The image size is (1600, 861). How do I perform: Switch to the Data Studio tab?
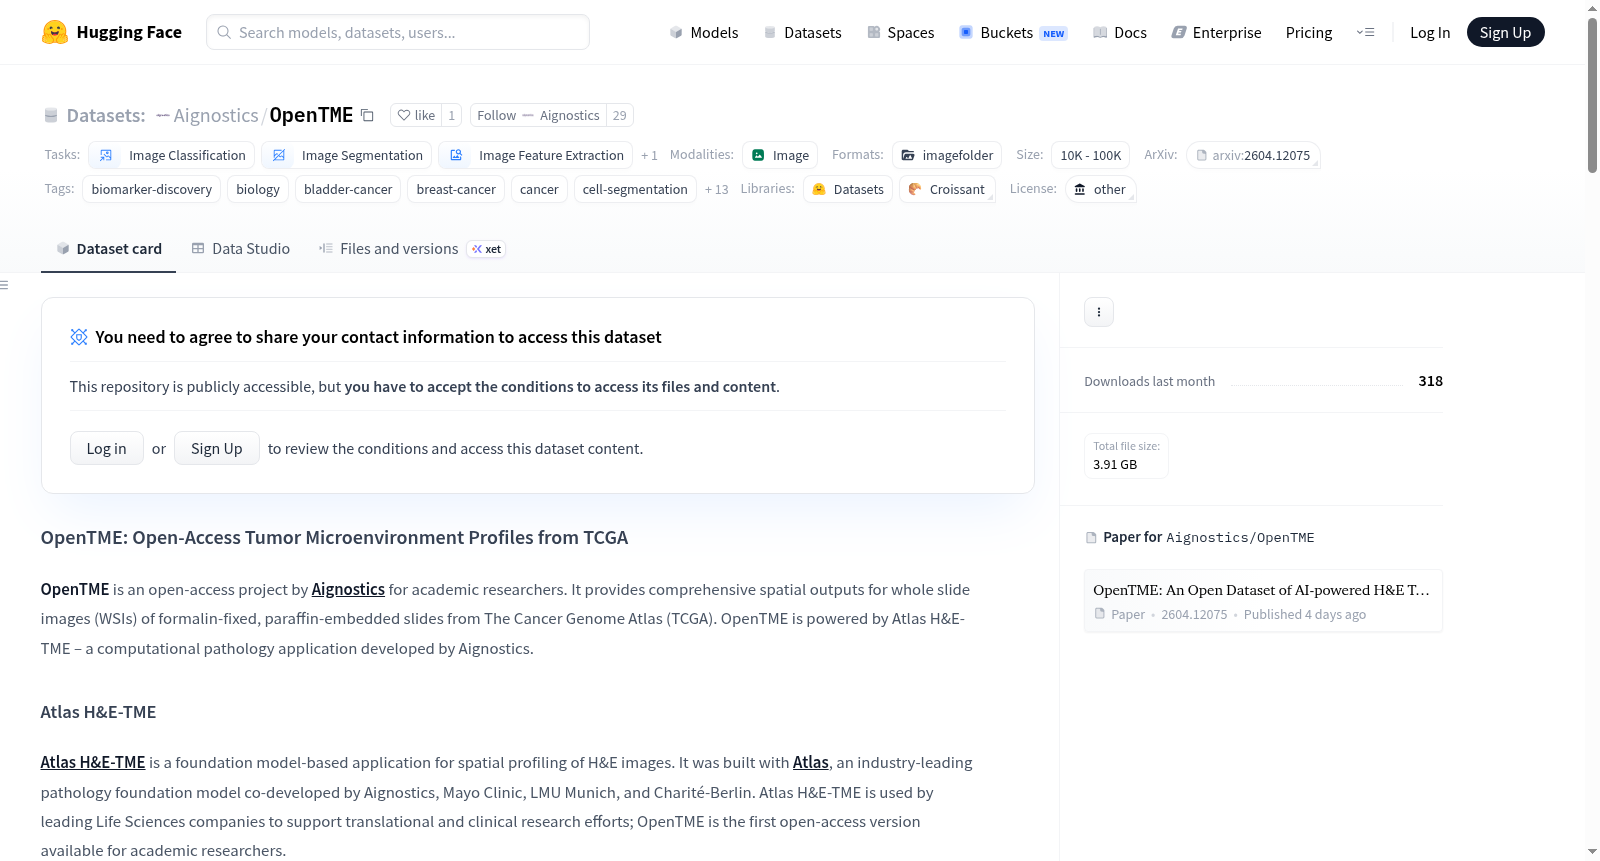(241, 249)
